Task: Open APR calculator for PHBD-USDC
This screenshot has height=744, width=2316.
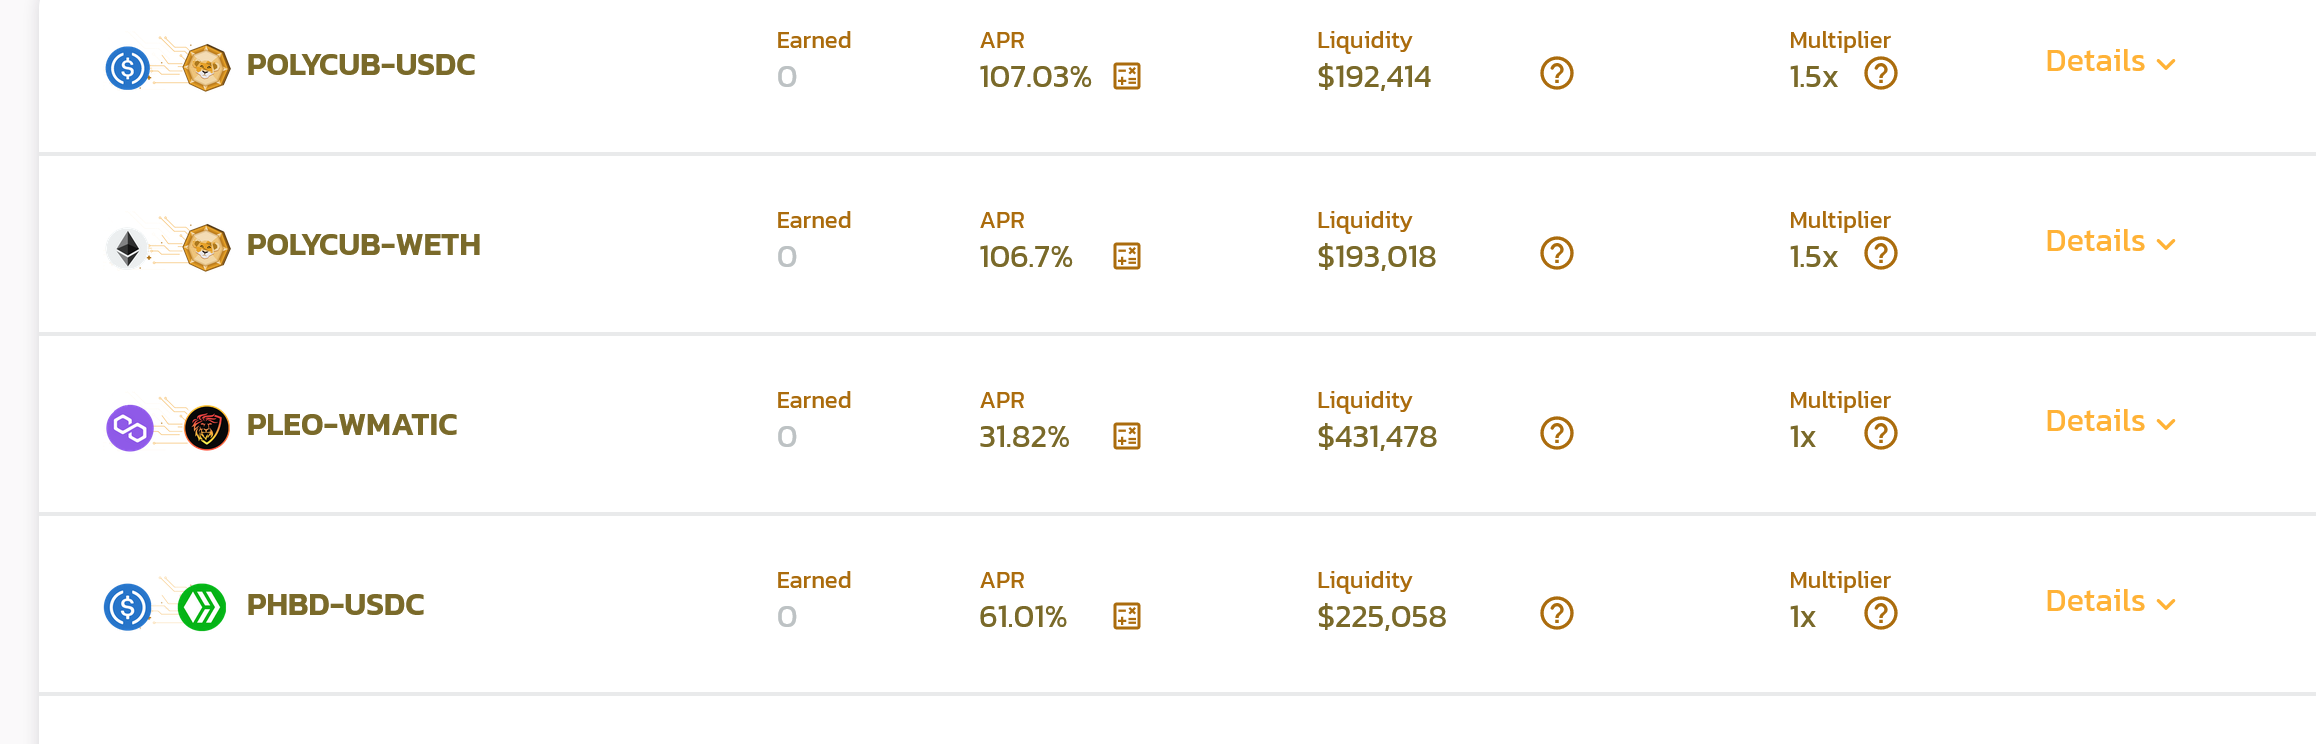Action: pos(1127,616)
